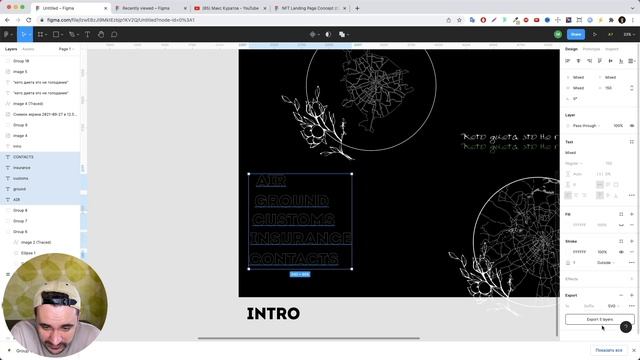The width and height of the screenshot is (640, 360).
Task: Click the Align top icon
Action: tap(600, 61)
